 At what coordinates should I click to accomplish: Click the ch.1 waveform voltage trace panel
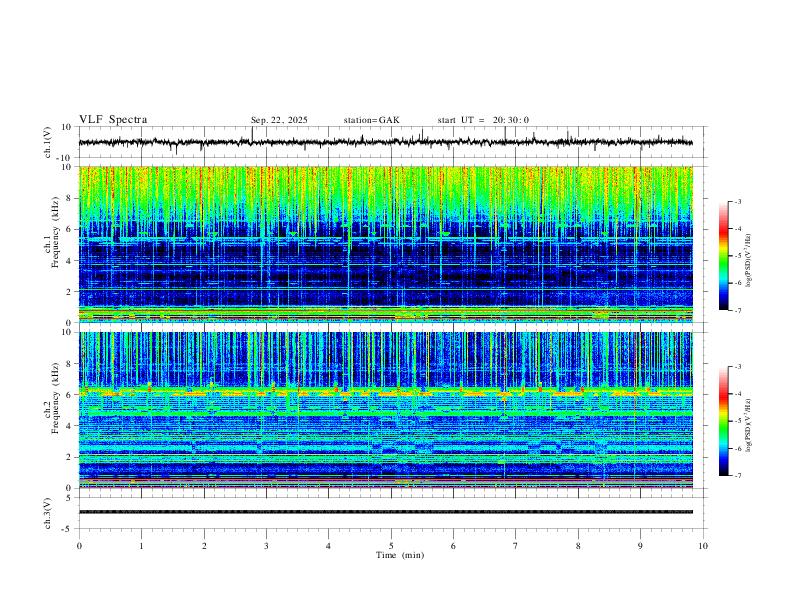pyautogui.click(x=393, y=142)
